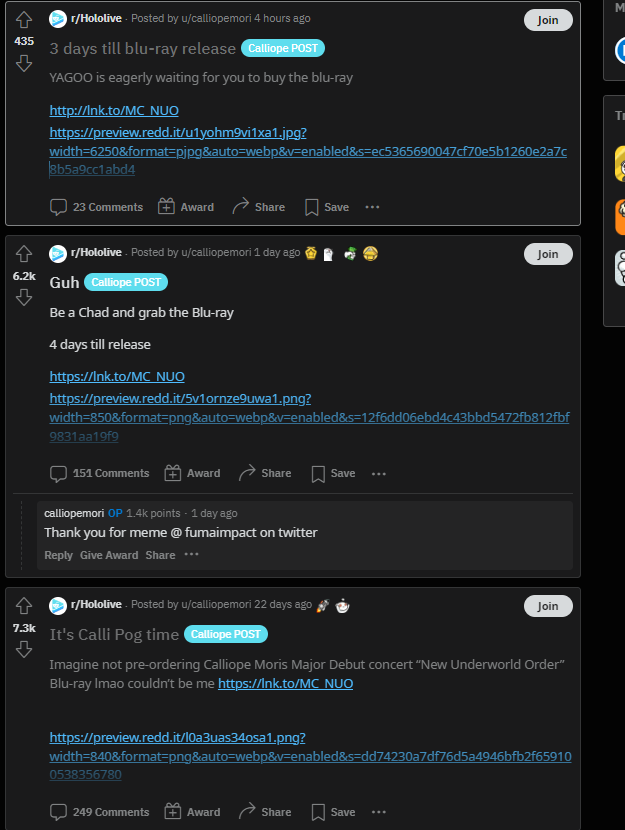Upvote the '3 days till blu-ray release' post
The width and height of the screenshot is (625, 830).
click(24, 20)
